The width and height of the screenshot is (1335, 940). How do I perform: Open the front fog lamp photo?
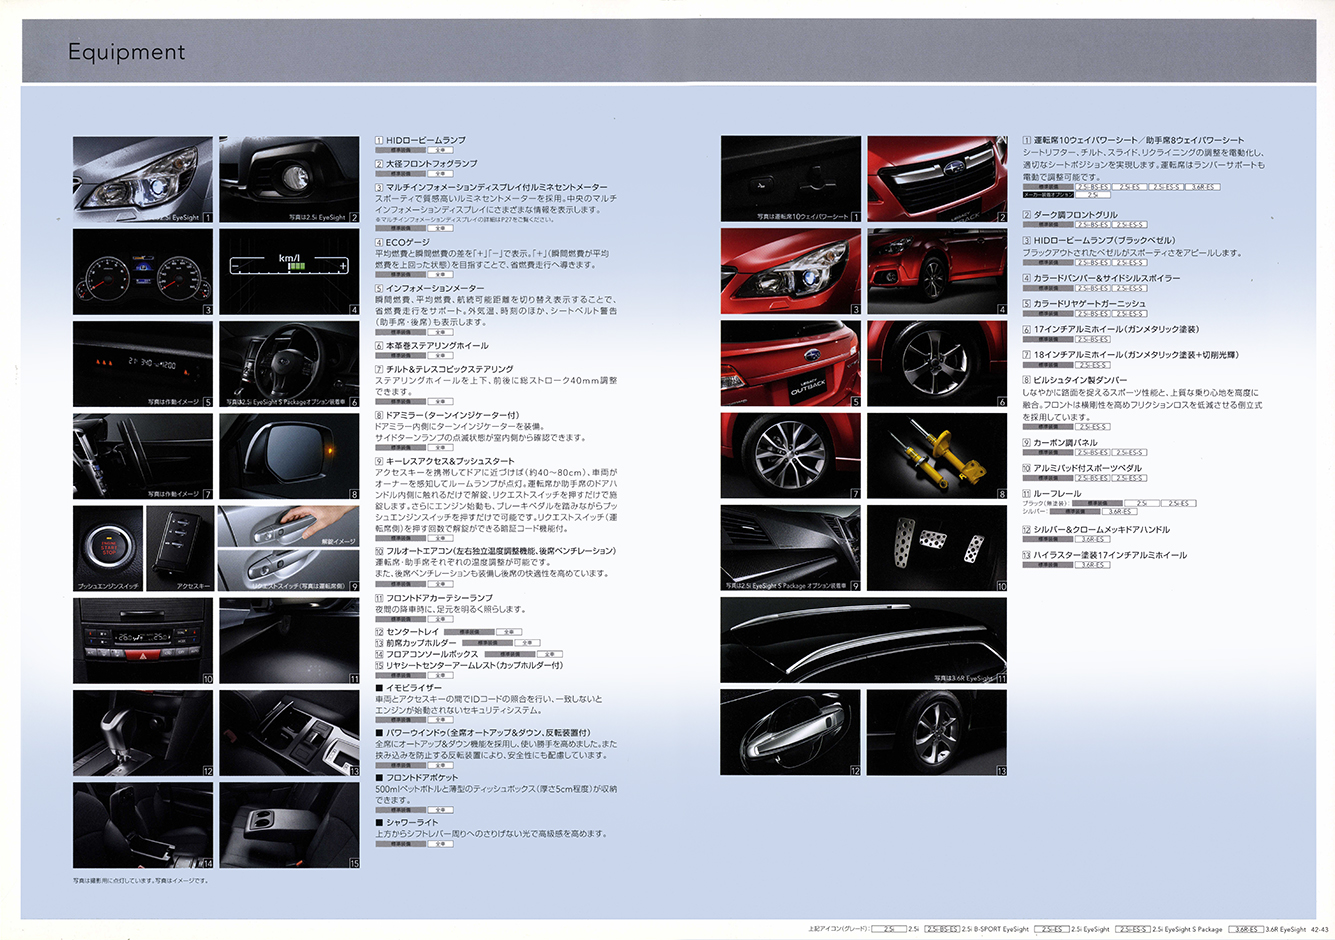point(289,180)
